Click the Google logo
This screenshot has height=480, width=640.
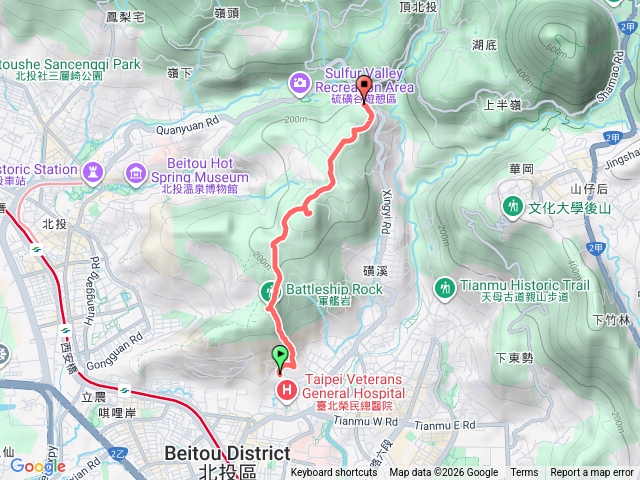click(38, 466)
